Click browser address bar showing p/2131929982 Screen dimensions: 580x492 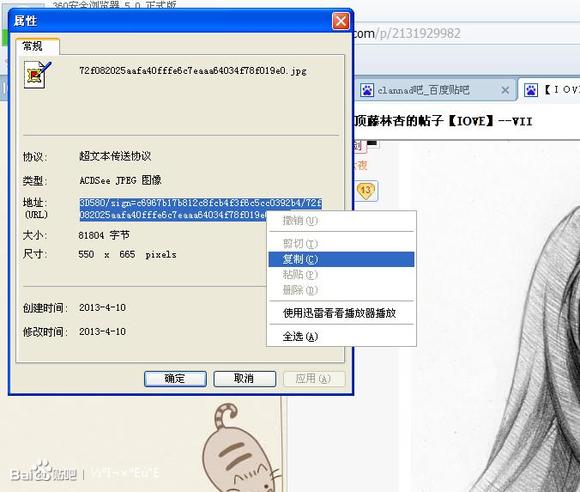click(466, 34)
